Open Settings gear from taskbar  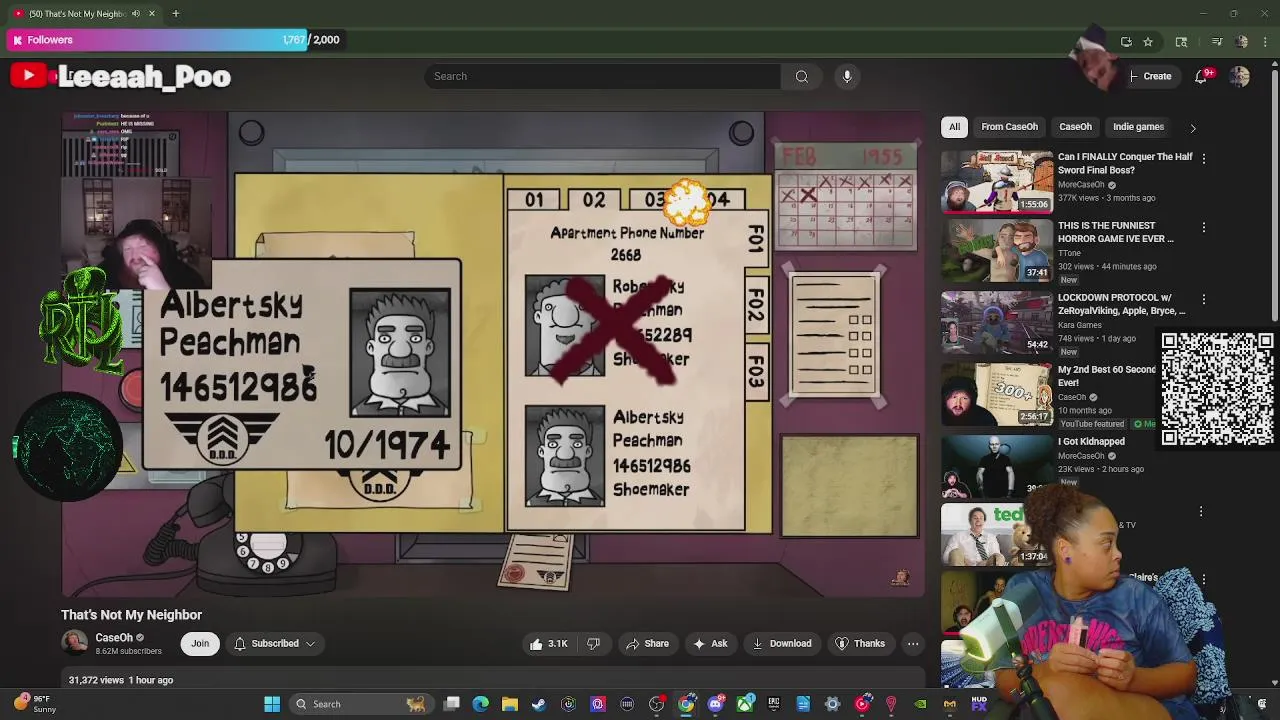tap(832, 704)
